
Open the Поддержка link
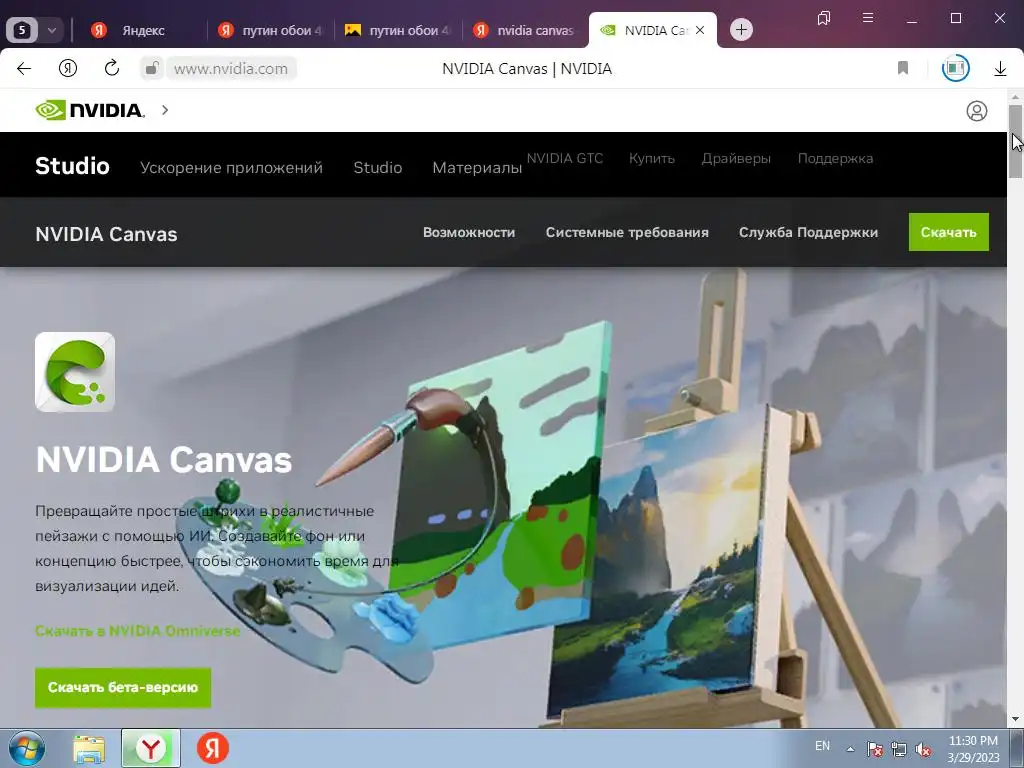pos(835,159)
